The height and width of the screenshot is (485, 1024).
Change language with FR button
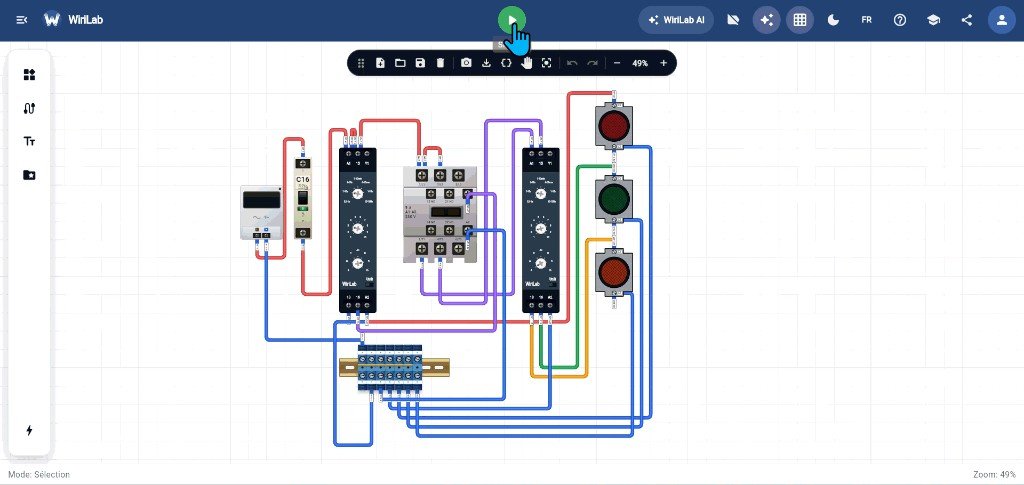click(x=867, y=20)
